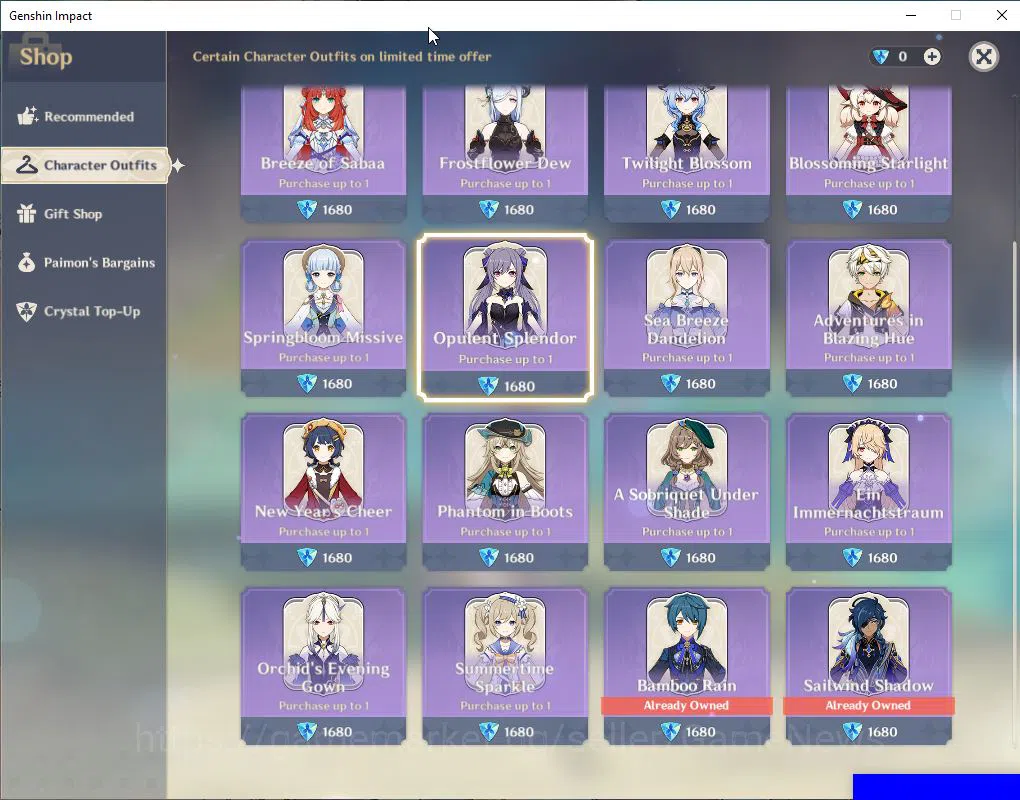Image resolution: width=1020 pixels, height=800 pixels.
Task: Click the hanger Character Outfits icon
Action: tap(27, 165)
